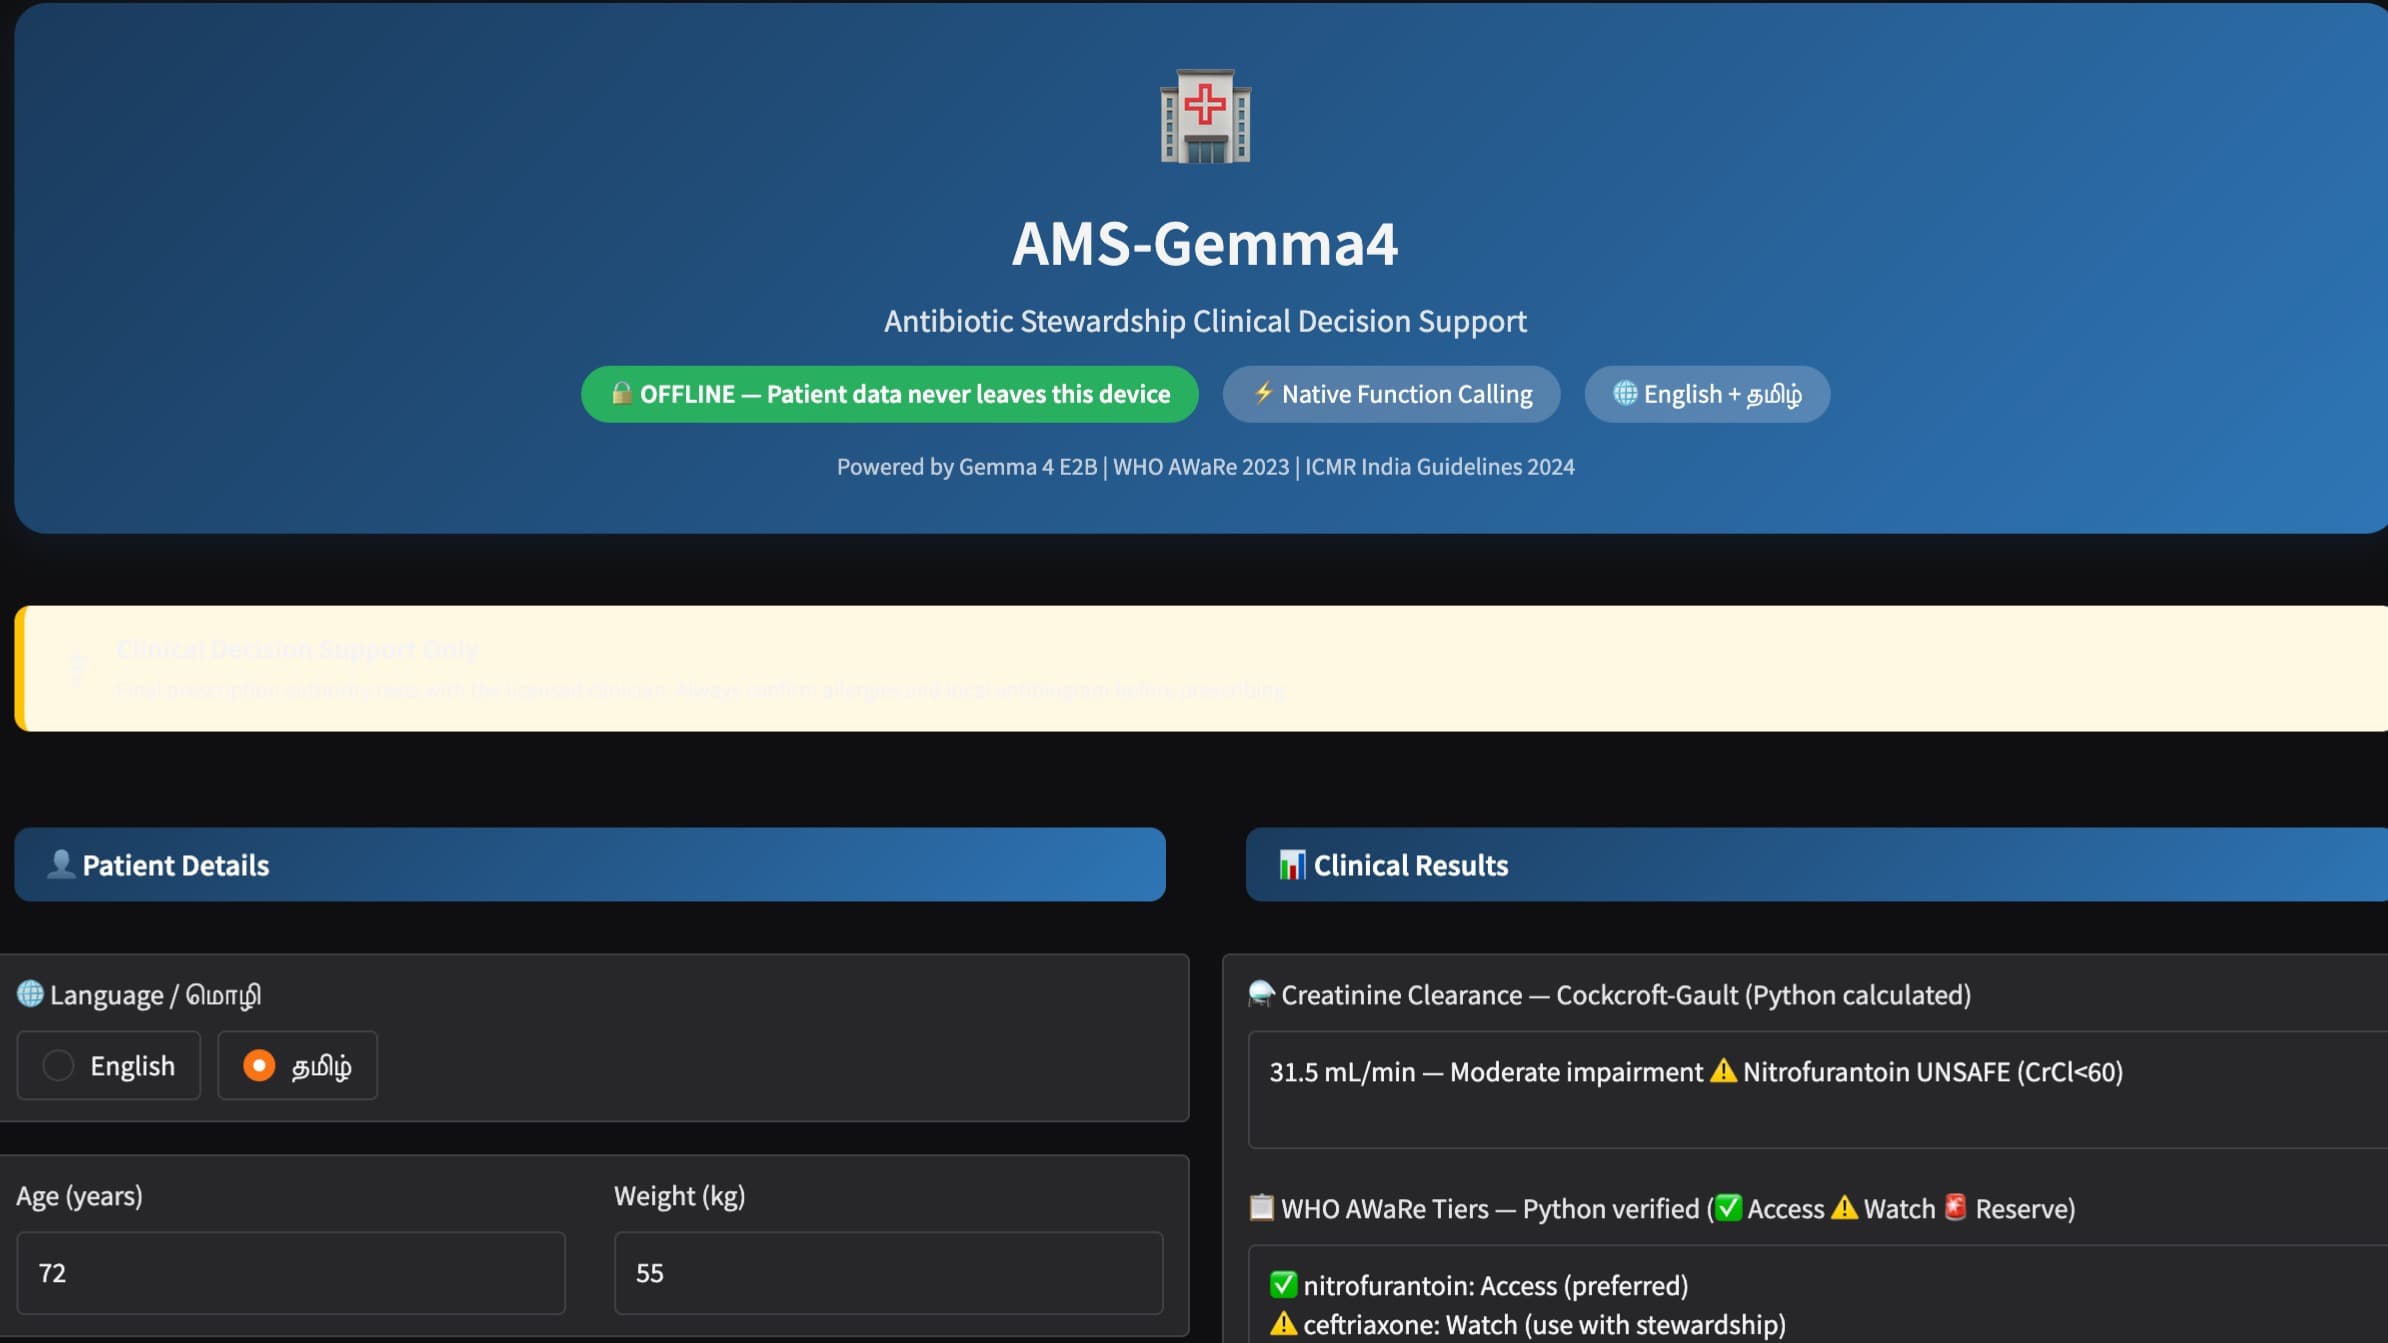The image size is (2388, 1343).
Task: Click the hospital building icon
Action: pyautogui.click(x=1205, y=116)
